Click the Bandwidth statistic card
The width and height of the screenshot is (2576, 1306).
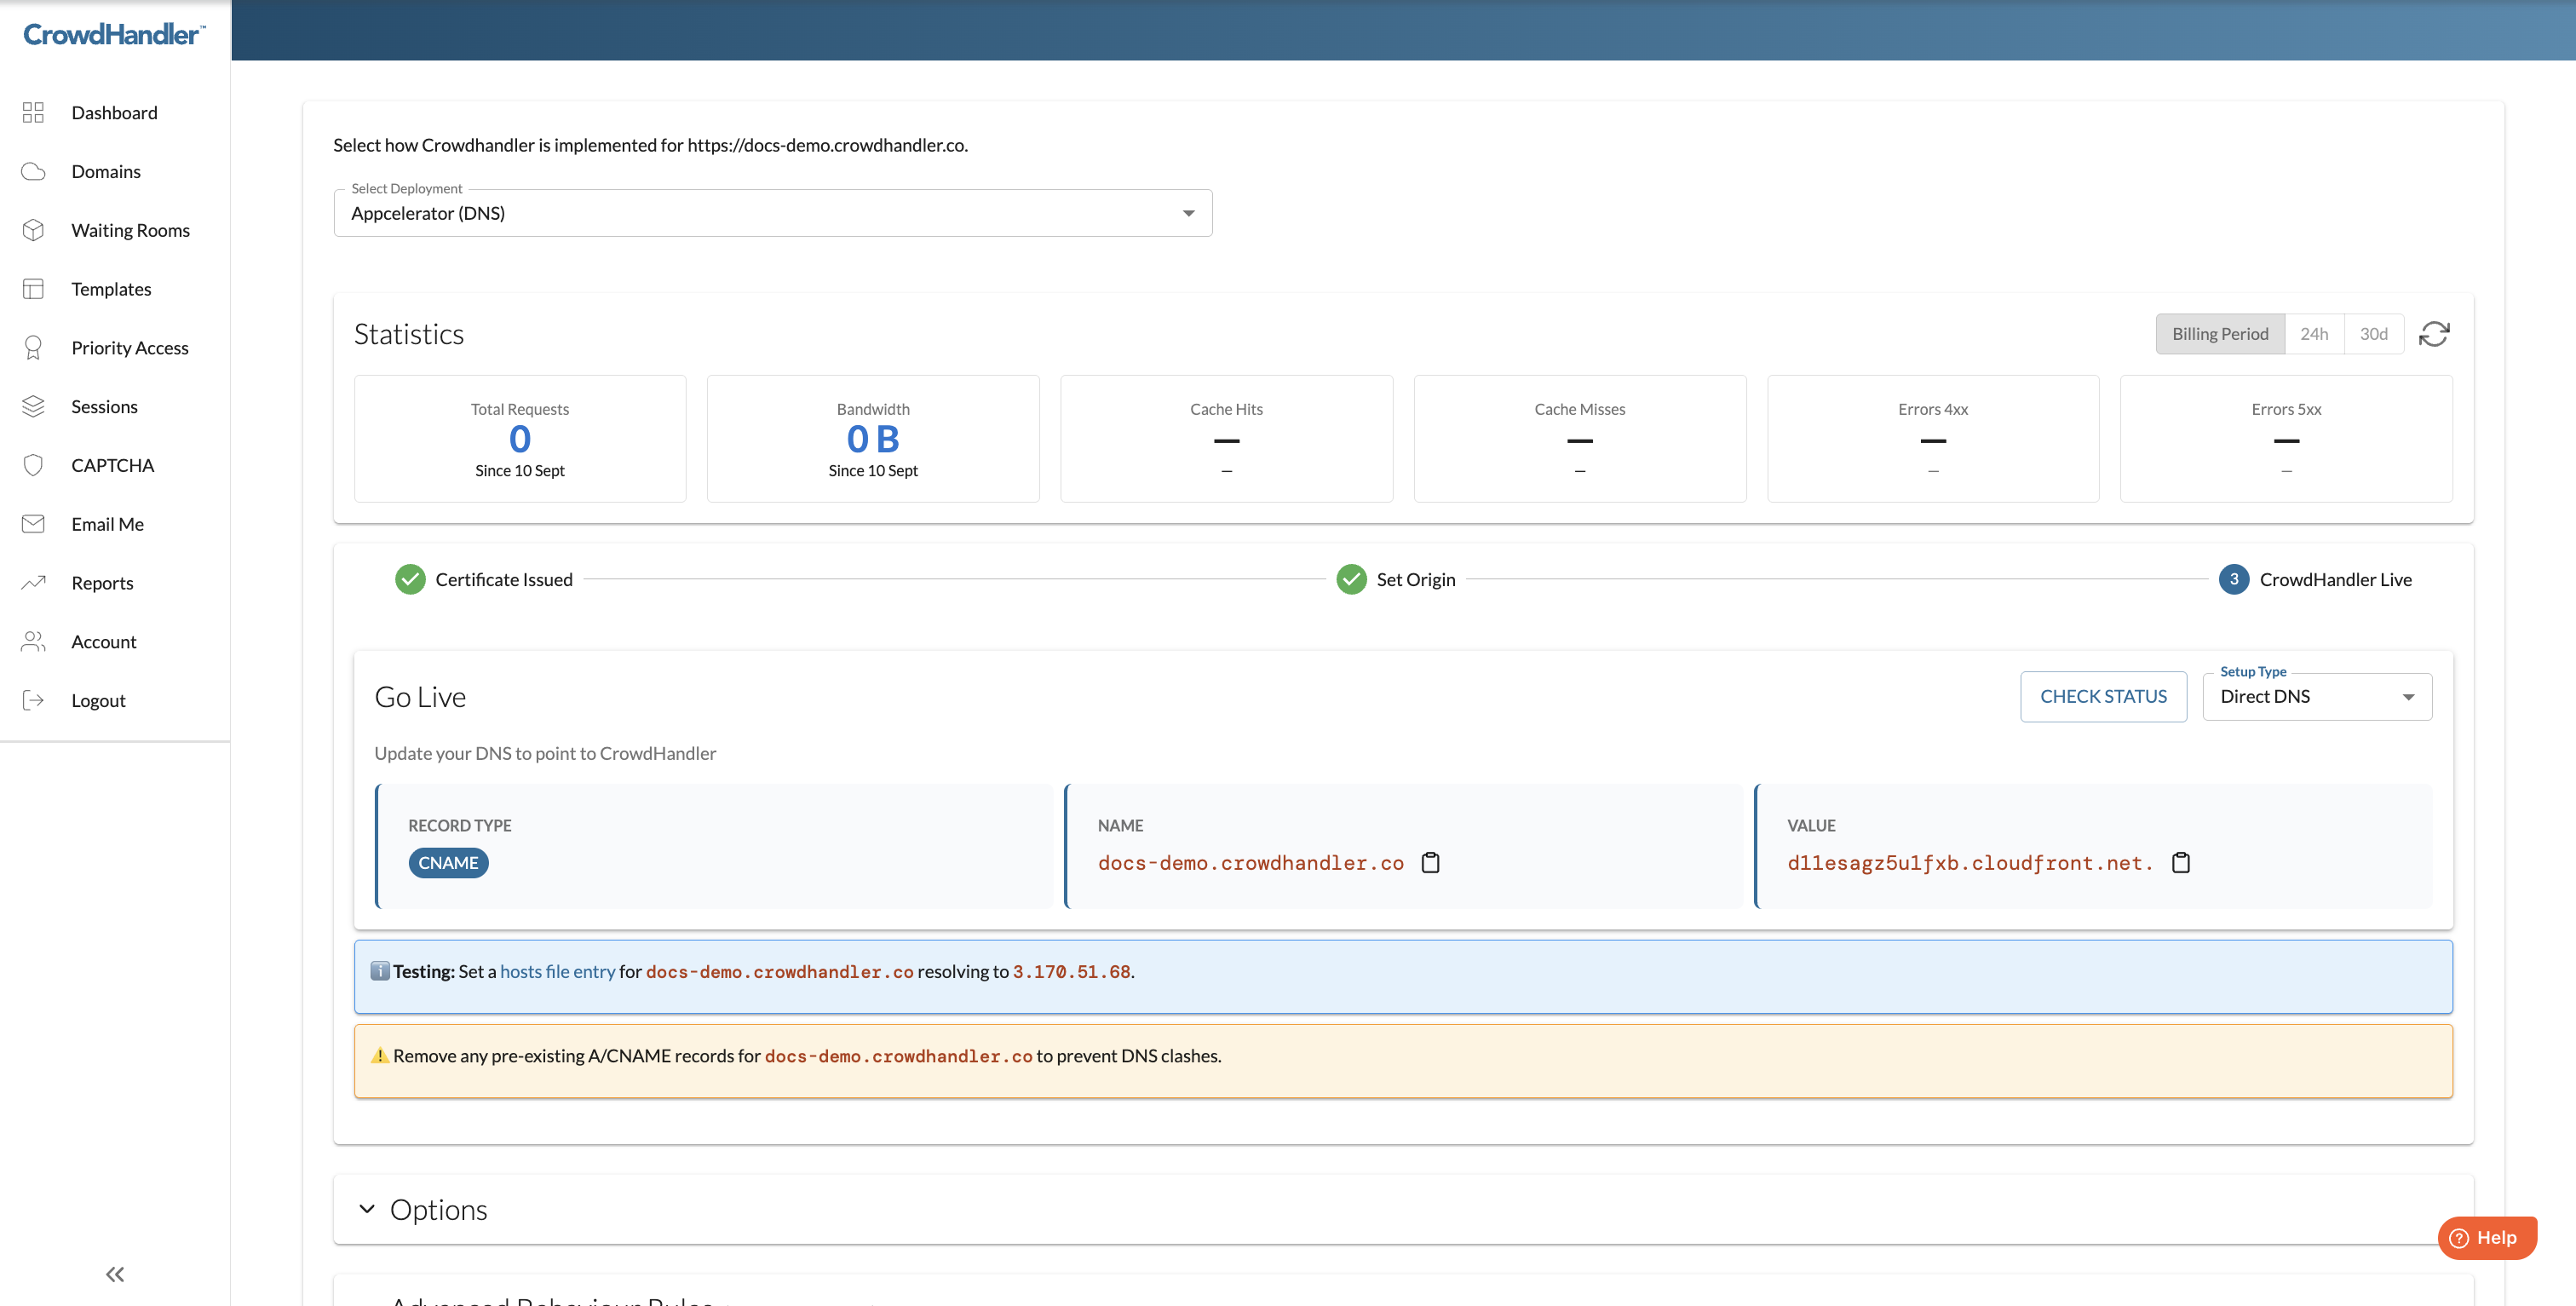pos(873,438)
